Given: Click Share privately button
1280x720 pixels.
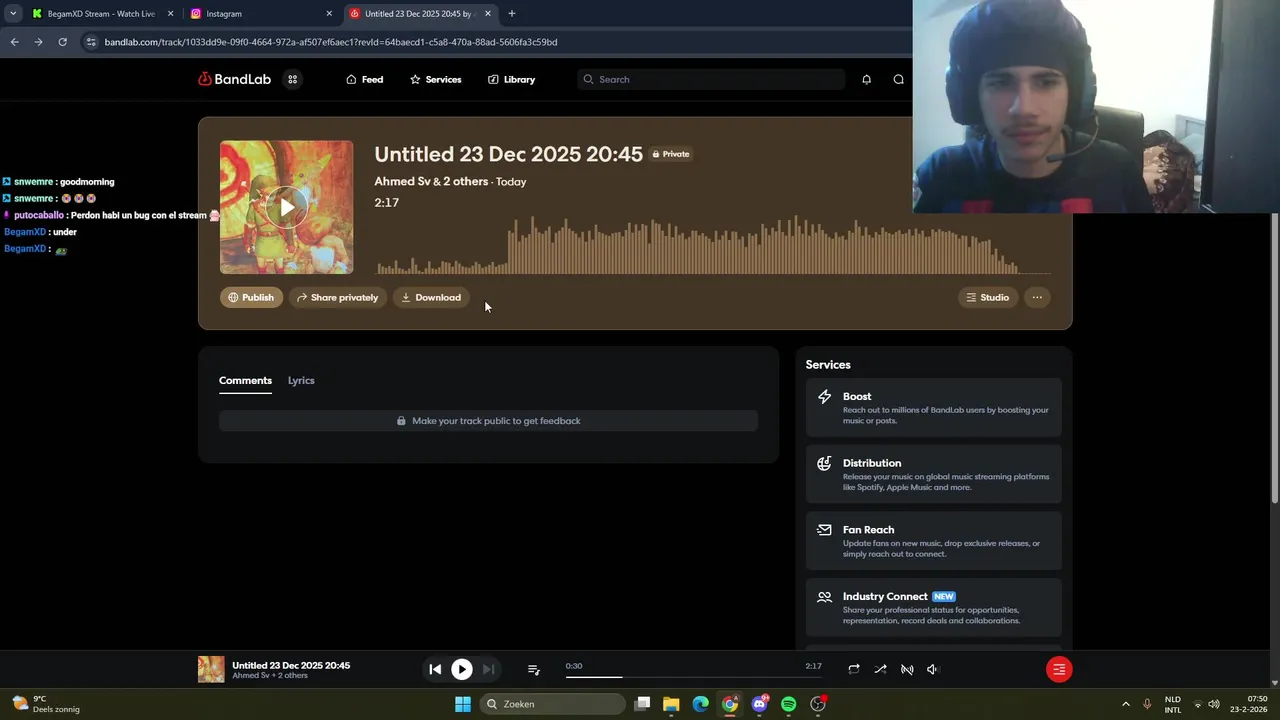Looking at the screenshot, I should point(337,297).
